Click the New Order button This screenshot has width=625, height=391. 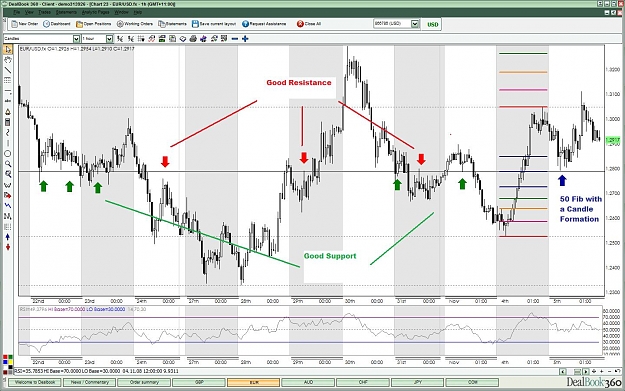25,24
